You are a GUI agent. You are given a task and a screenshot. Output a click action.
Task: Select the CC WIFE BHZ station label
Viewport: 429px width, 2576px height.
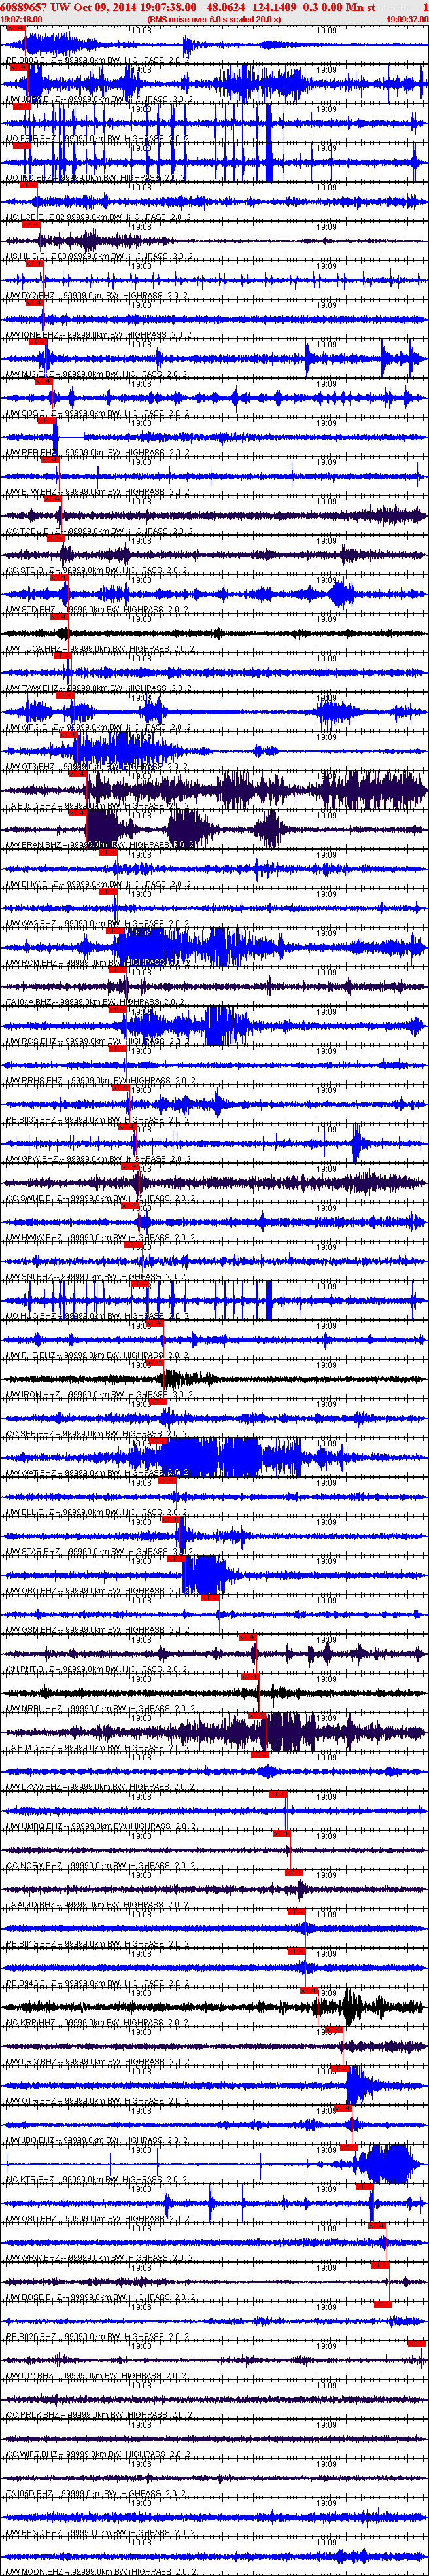(x=98, y=2453)
